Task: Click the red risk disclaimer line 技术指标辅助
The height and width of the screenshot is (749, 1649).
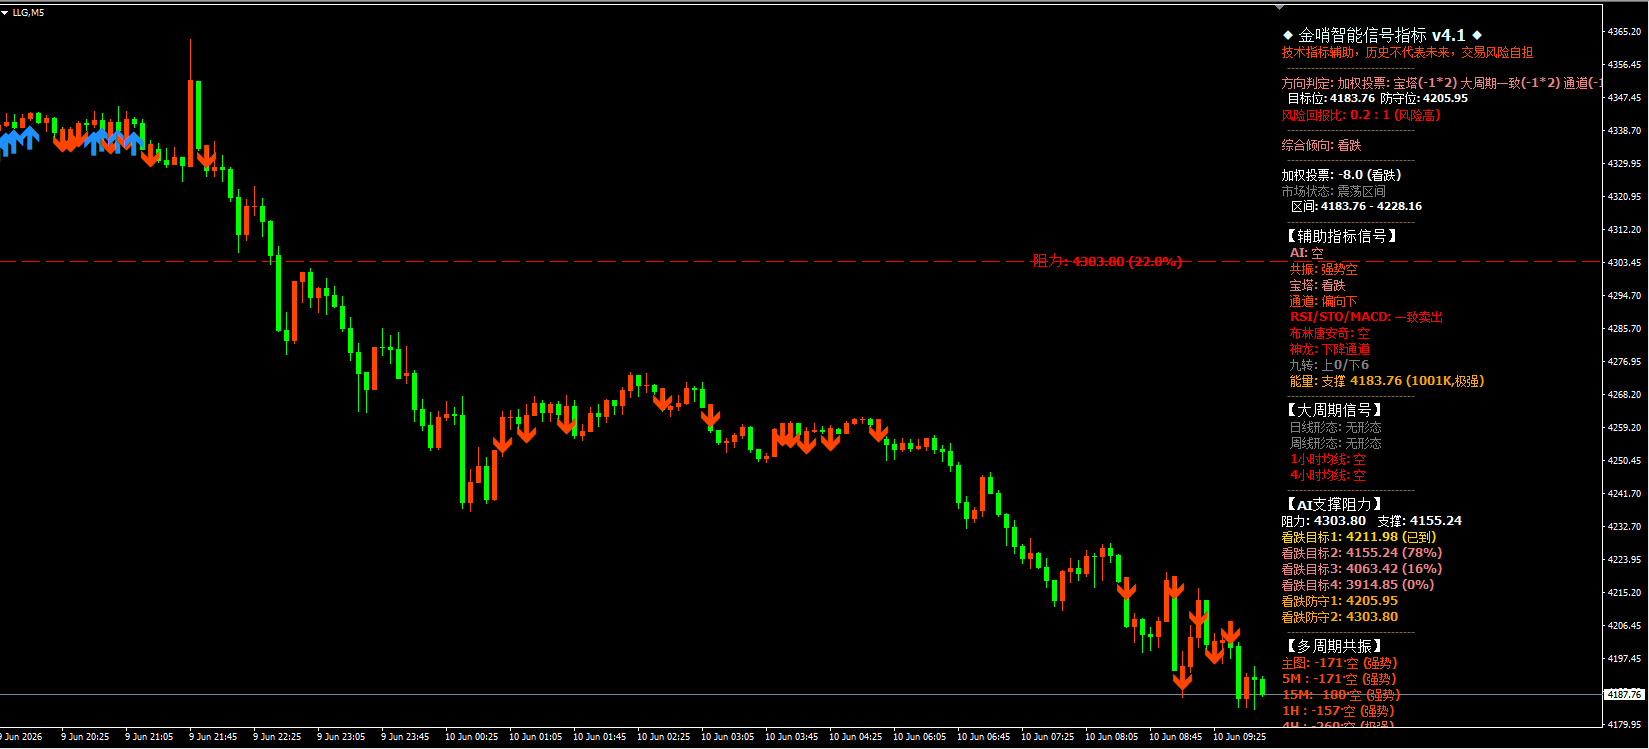Action: tap(1407, 52)
